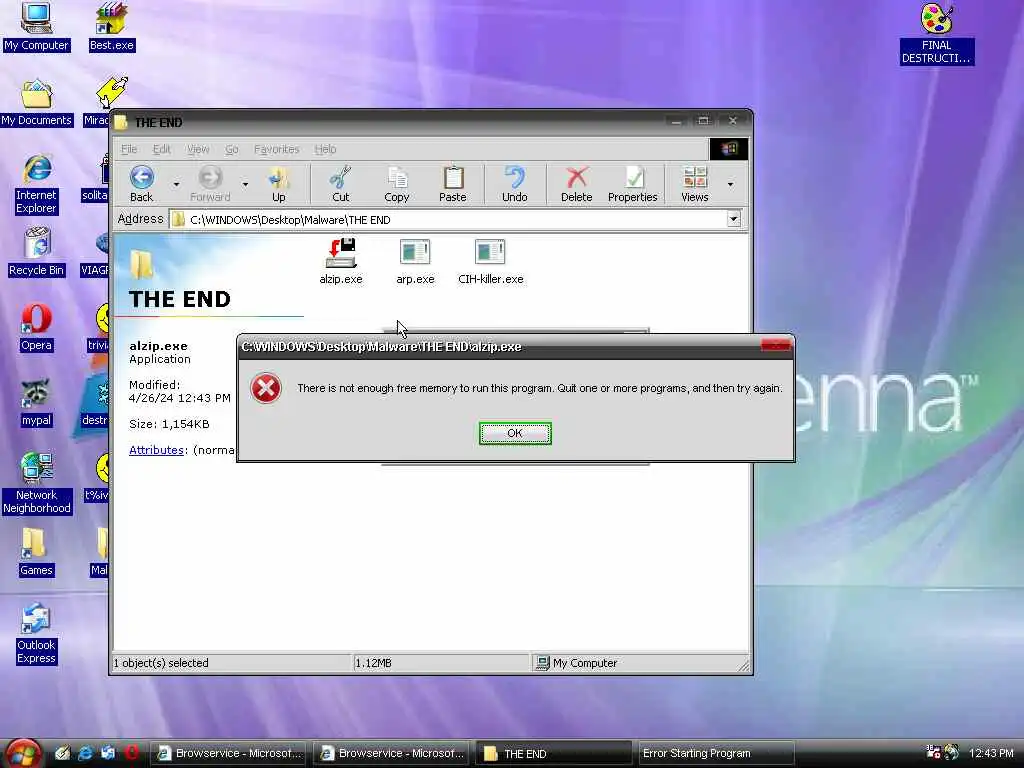Click the Windows logo throbber icon
The image size is (1024, 768).
pyautogui.click(x=728, y=148)
